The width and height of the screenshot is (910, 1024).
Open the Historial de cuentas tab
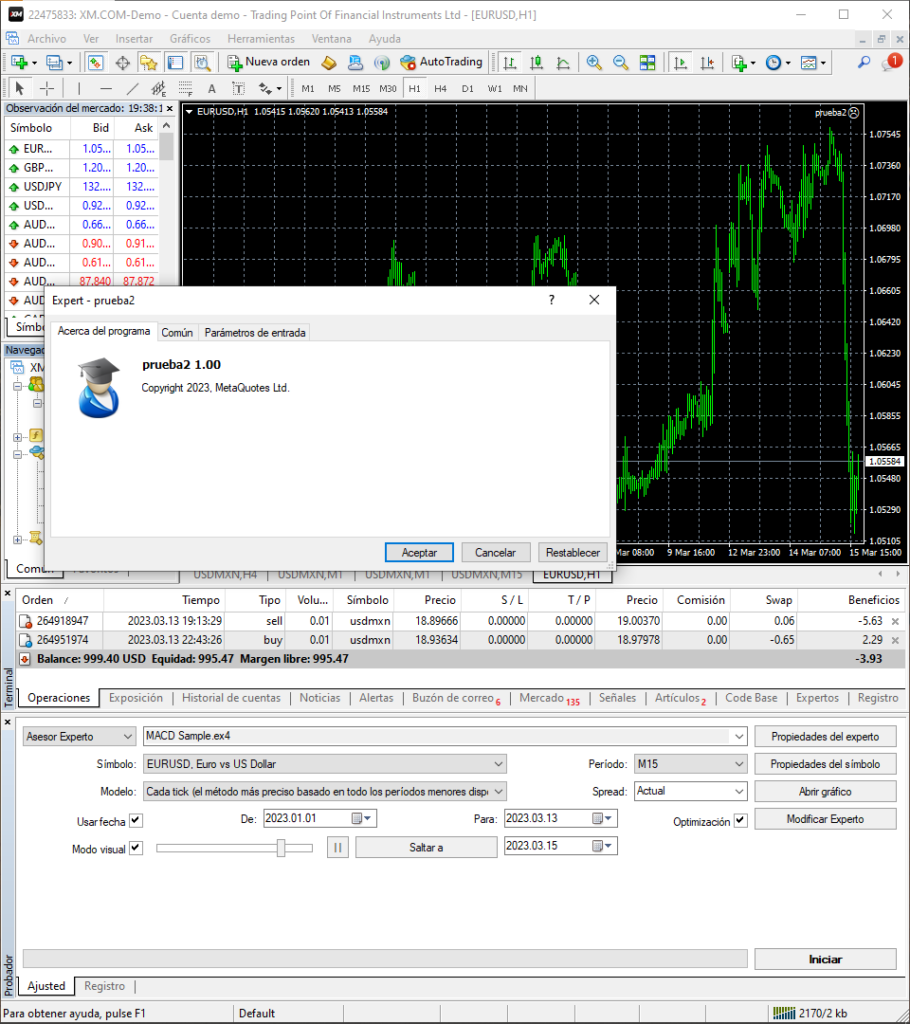pos(231,698)
